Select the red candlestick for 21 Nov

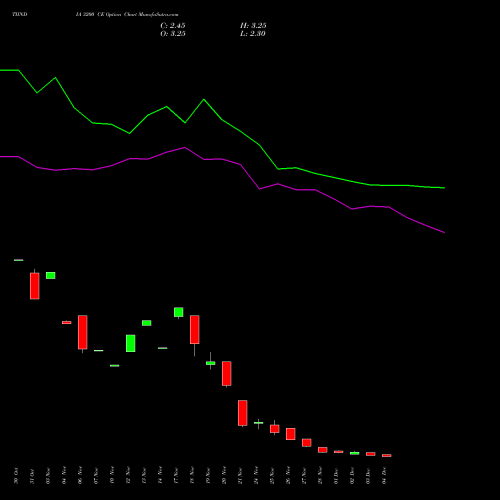point(243,413)
